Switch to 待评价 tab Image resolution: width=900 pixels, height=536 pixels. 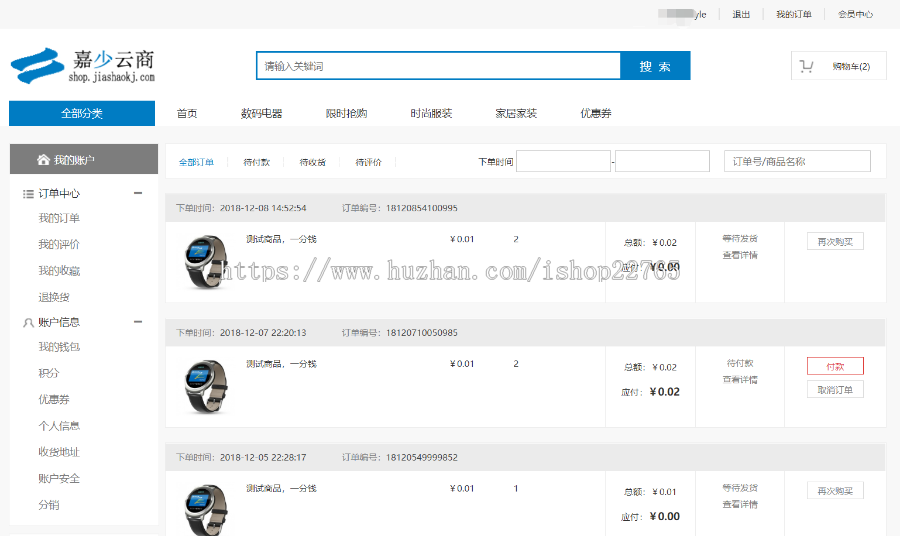pyautogui.click(x=368, y=162)
